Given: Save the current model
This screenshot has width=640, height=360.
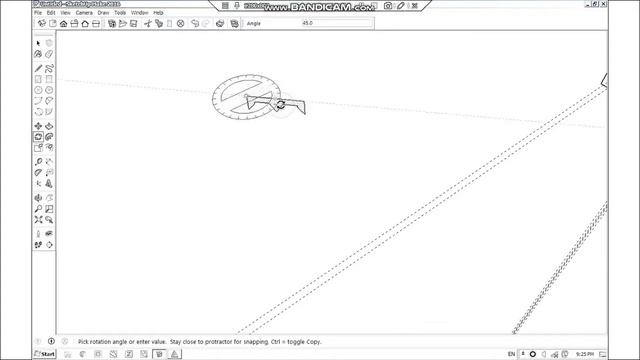Looking at the screenshot, I should pyautogui.click(x=133, y=24).
